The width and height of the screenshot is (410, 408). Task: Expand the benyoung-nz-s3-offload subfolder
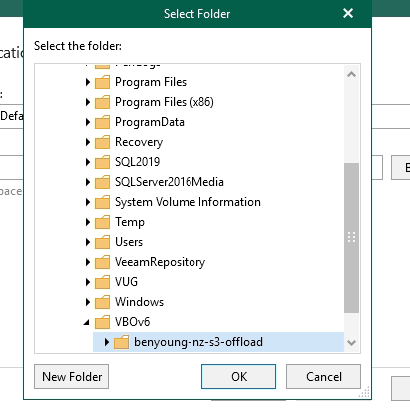[107, 342]
